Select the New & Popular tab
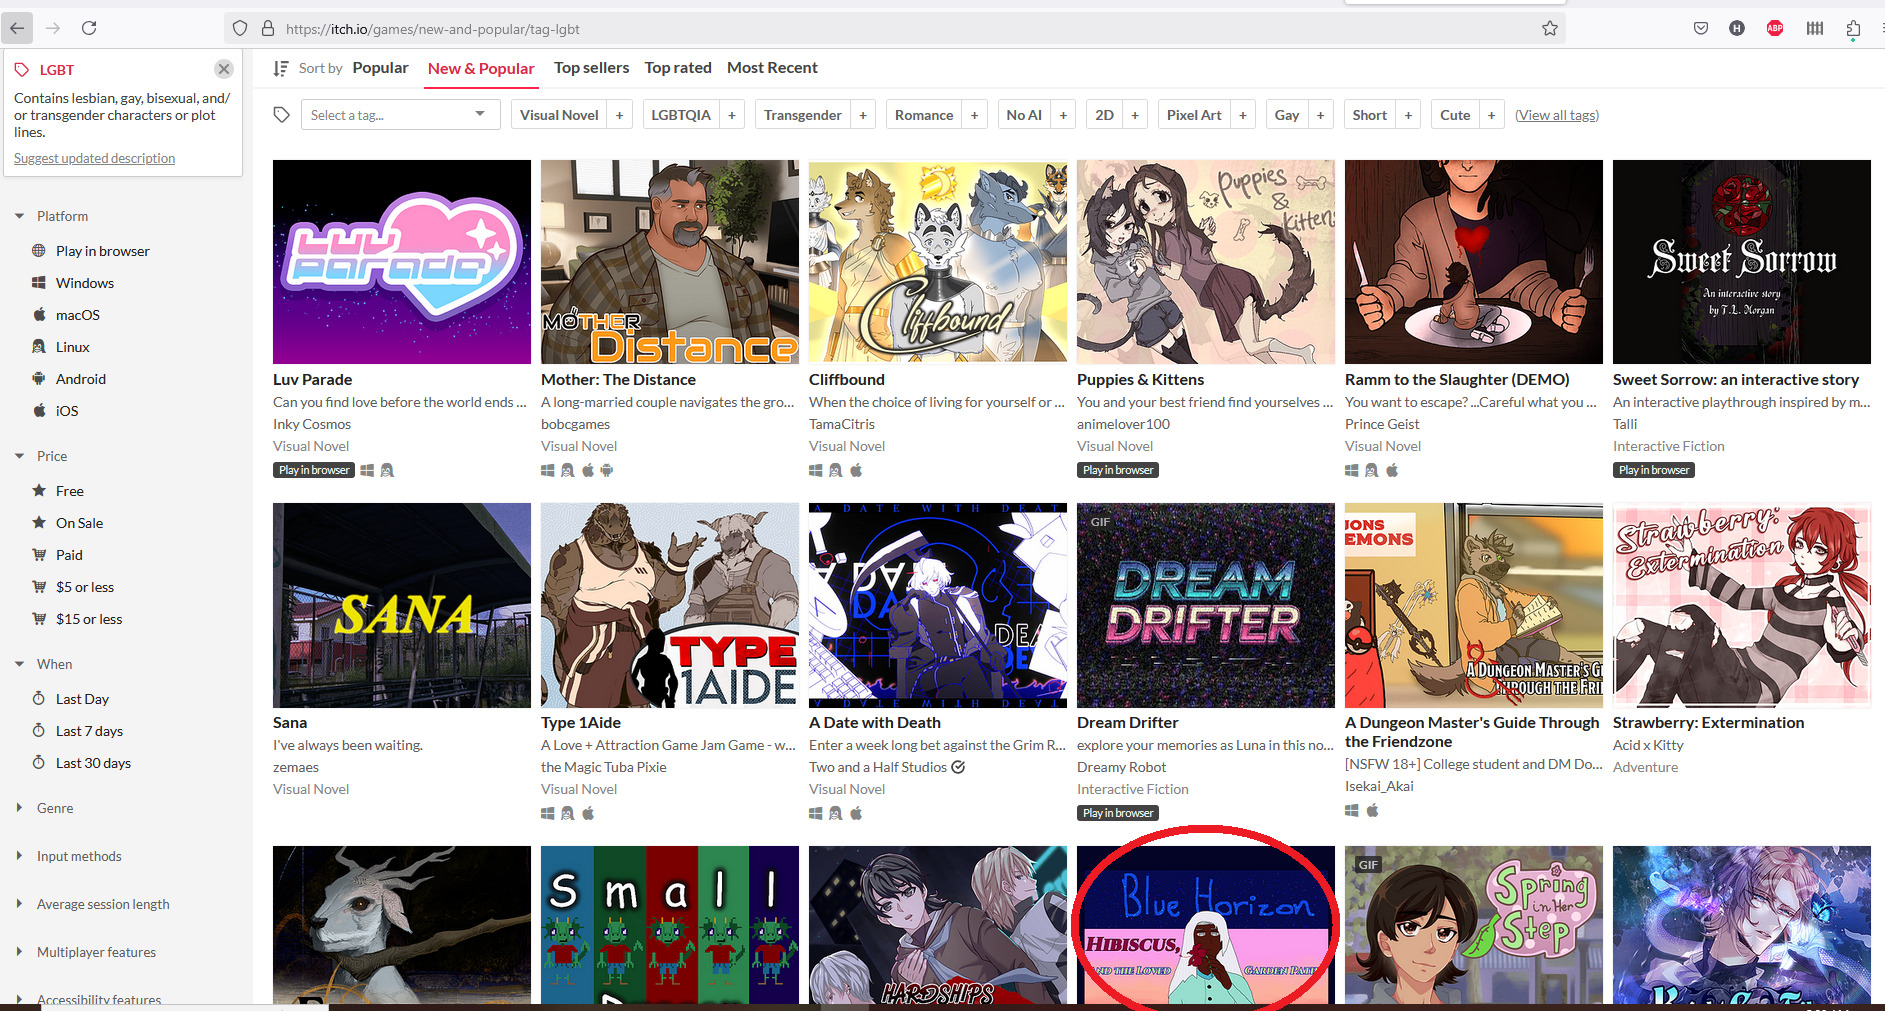Image resolution: width=1885 pixels, height=1011 pixels. click(481, 68)
